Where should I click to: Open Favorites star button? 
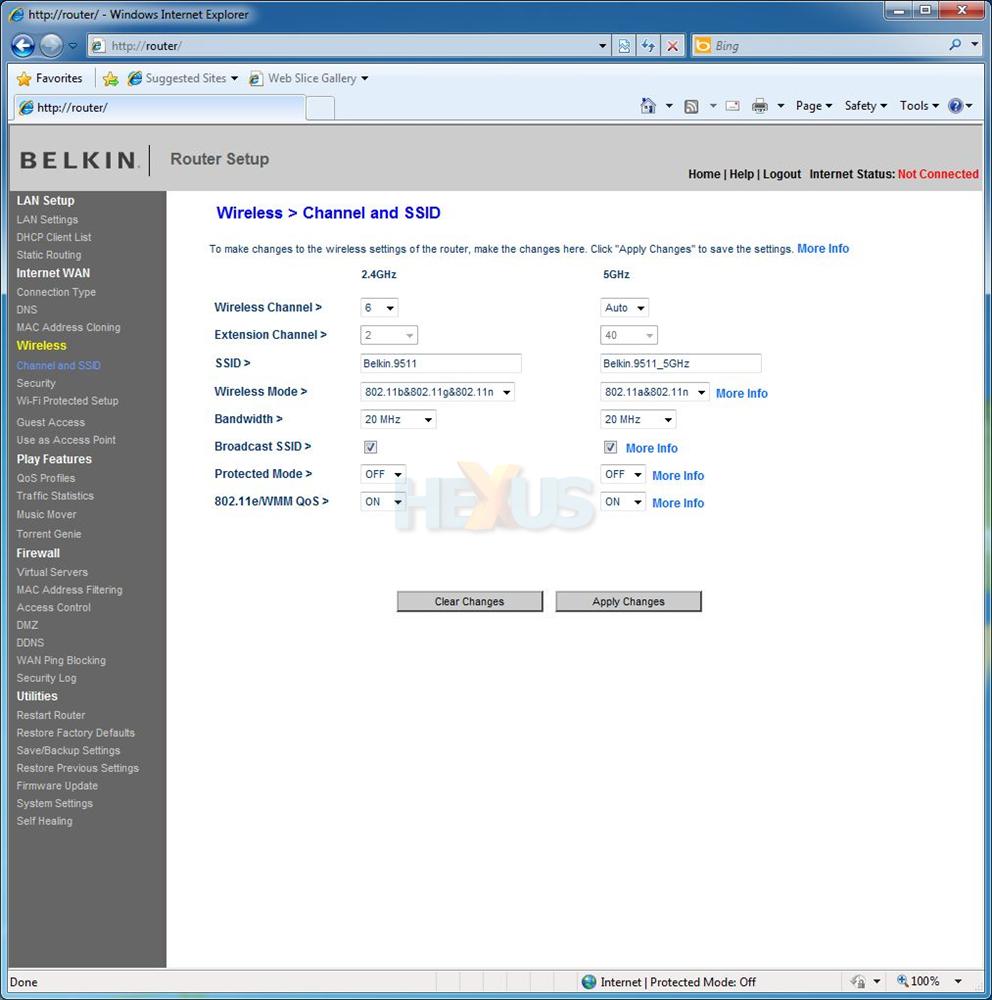50,78
